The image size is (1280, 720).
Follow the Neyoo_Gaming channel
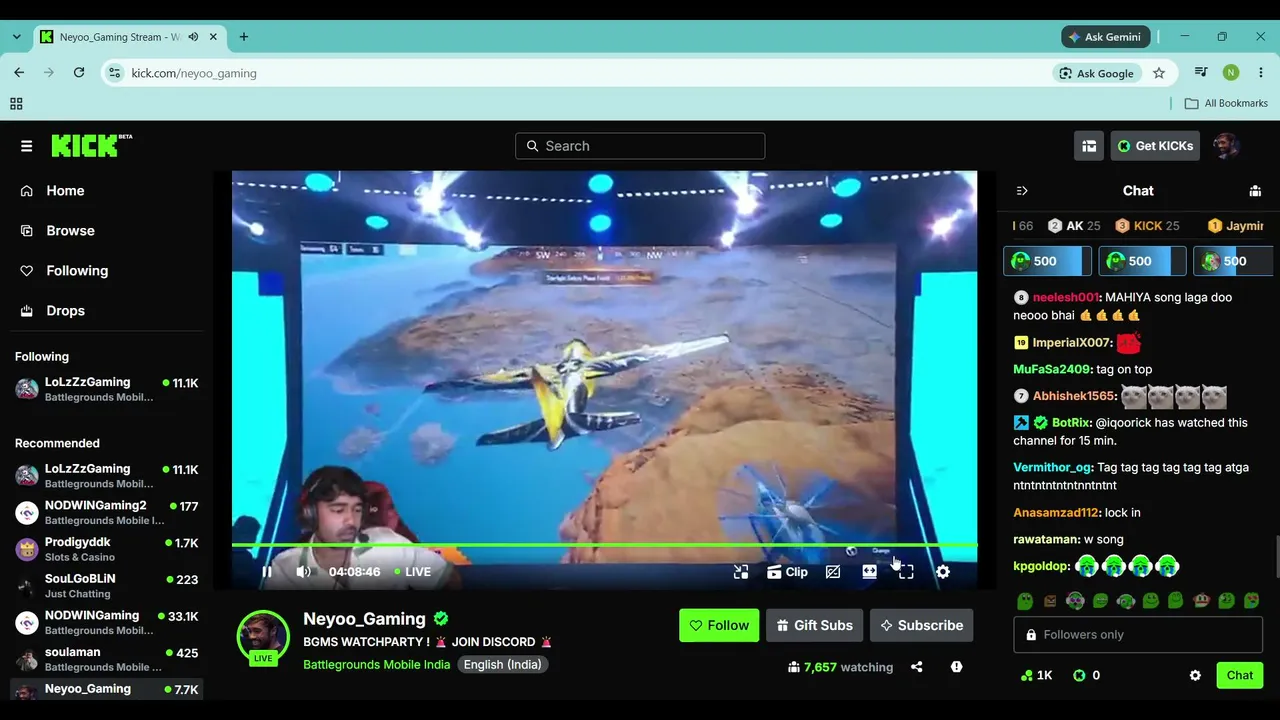click(x=719, y=625)
